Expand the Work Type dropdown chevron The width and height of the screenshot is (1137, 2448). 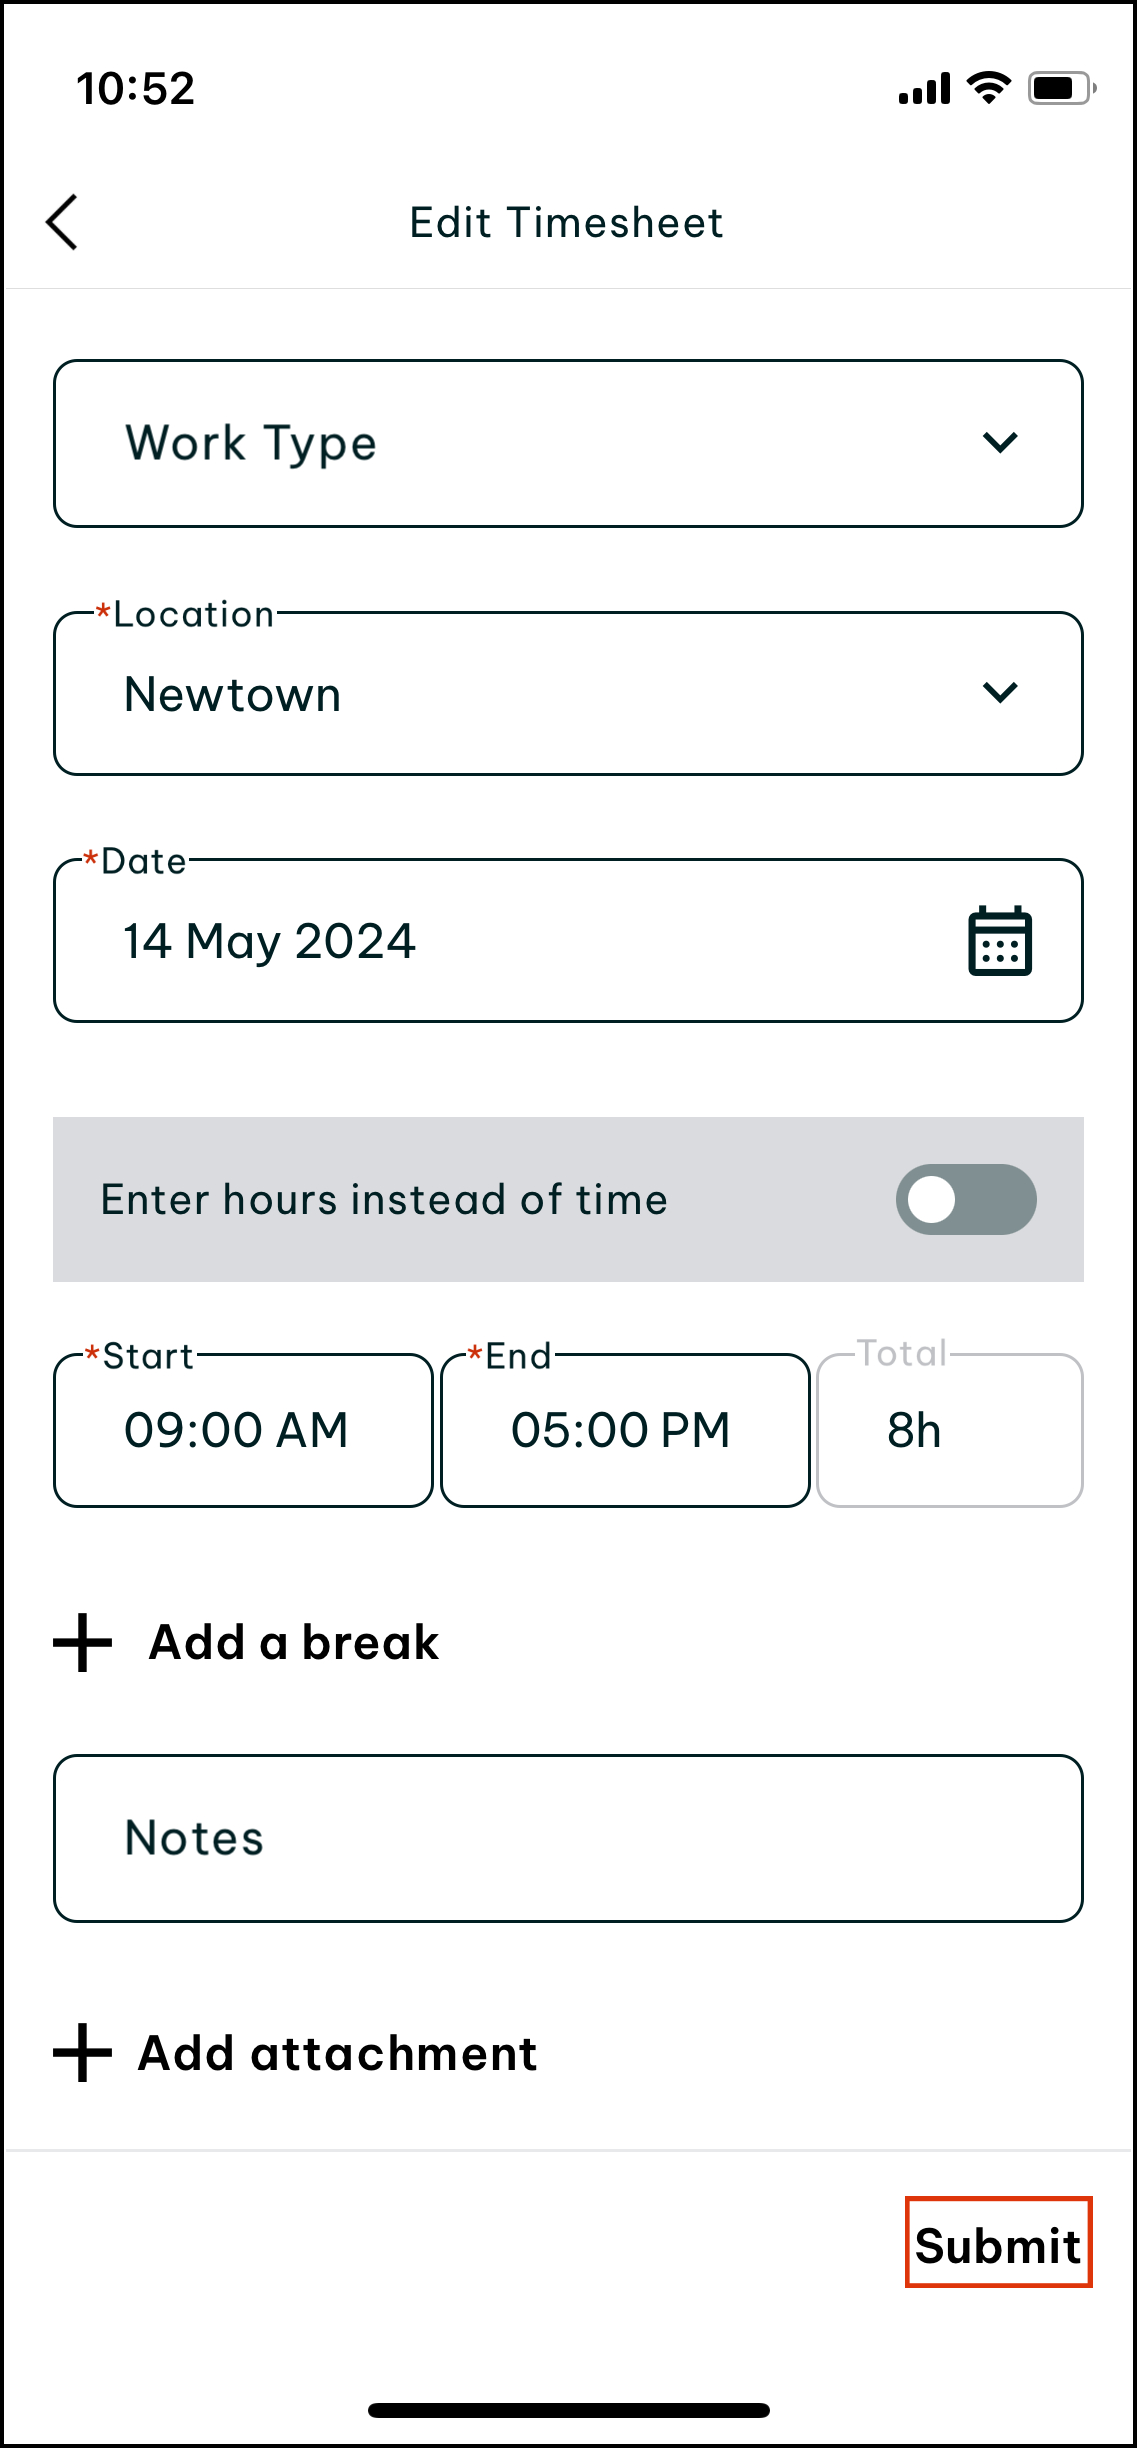999,442
